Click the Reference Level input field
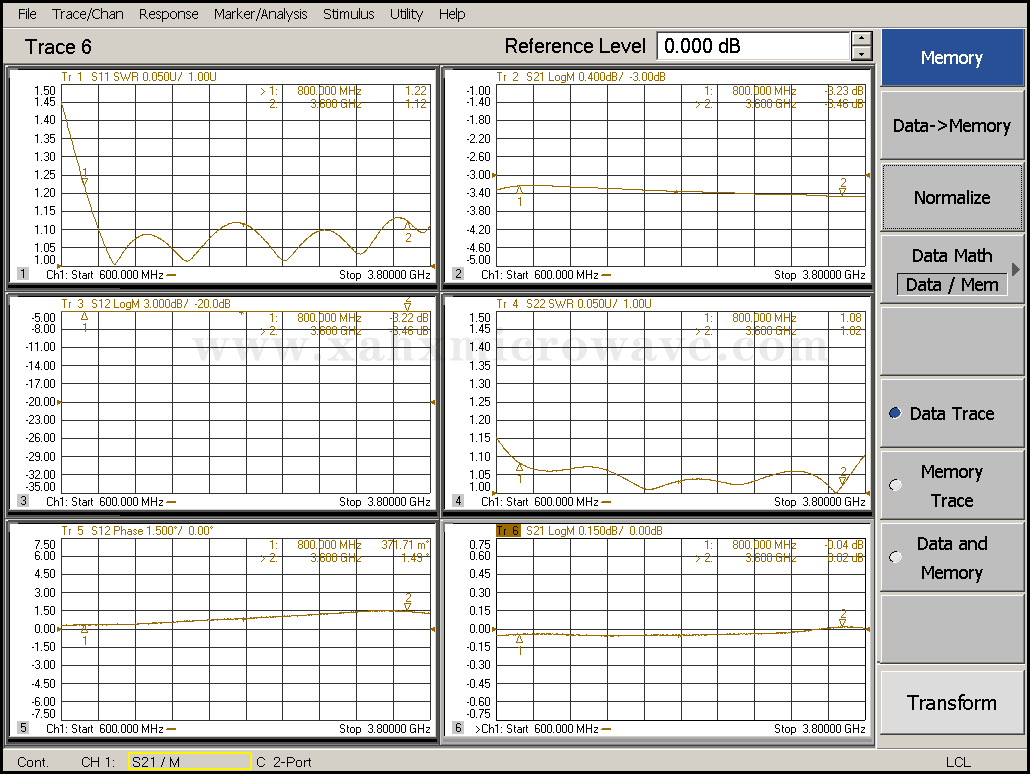1030x774 pixels. [753, 46]
